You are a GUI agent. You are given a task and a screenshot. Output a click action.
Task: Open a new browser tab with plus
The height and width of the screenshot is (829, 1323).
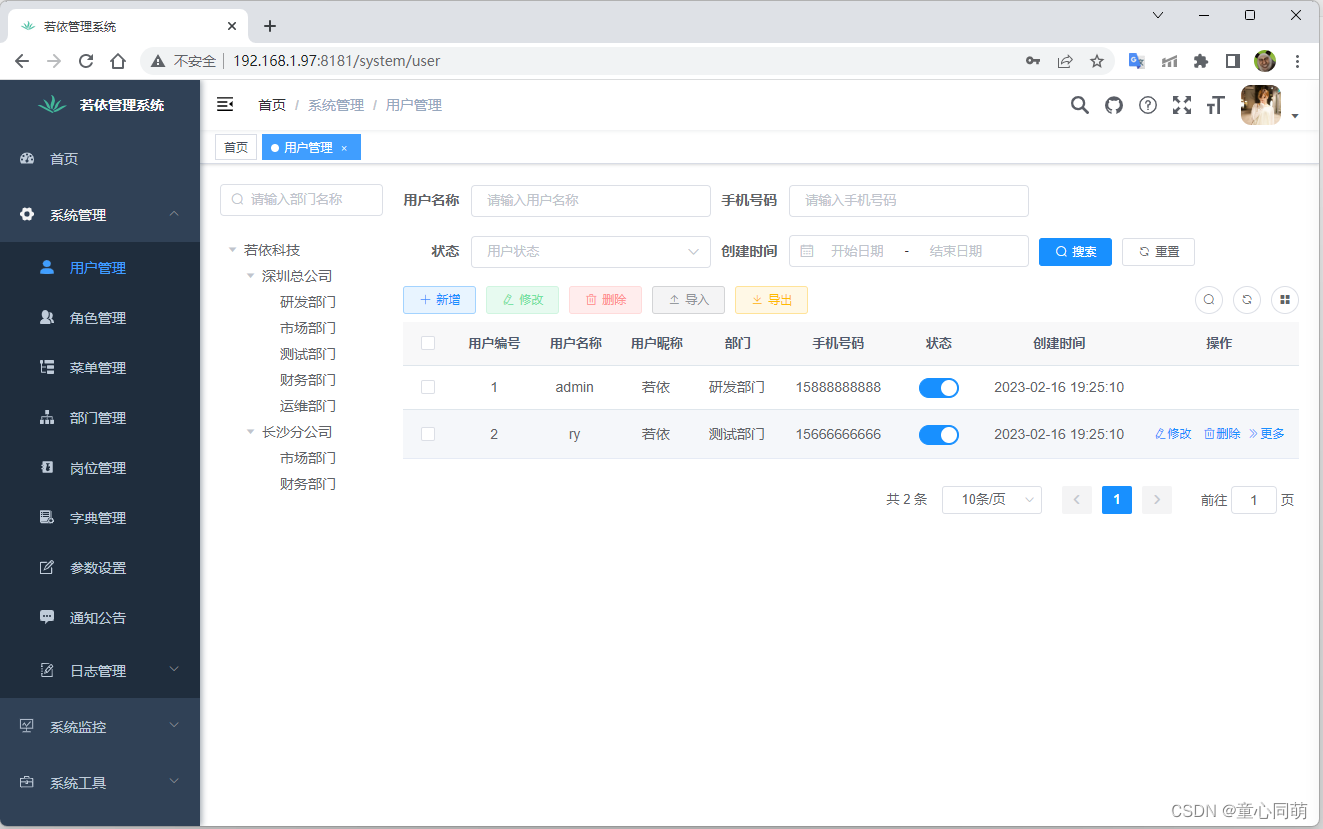[269, 26]
